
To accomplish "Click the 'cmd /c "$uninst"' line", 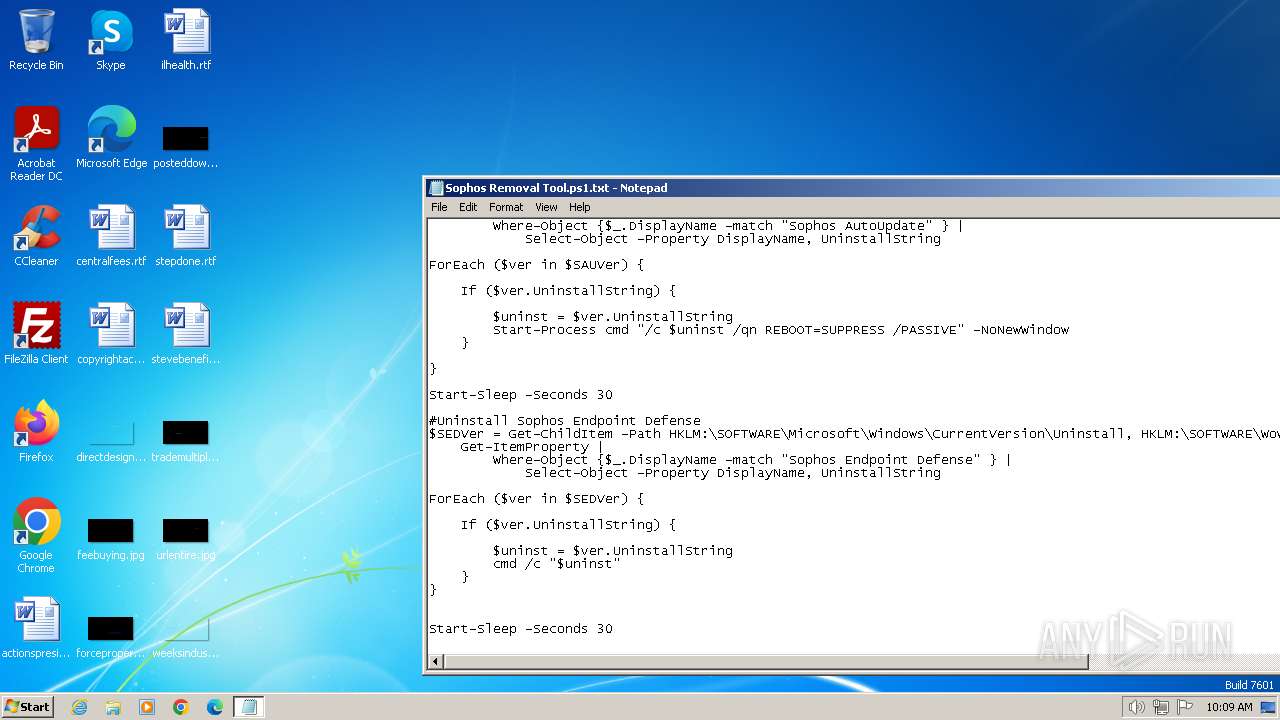I will pos(556,564).
